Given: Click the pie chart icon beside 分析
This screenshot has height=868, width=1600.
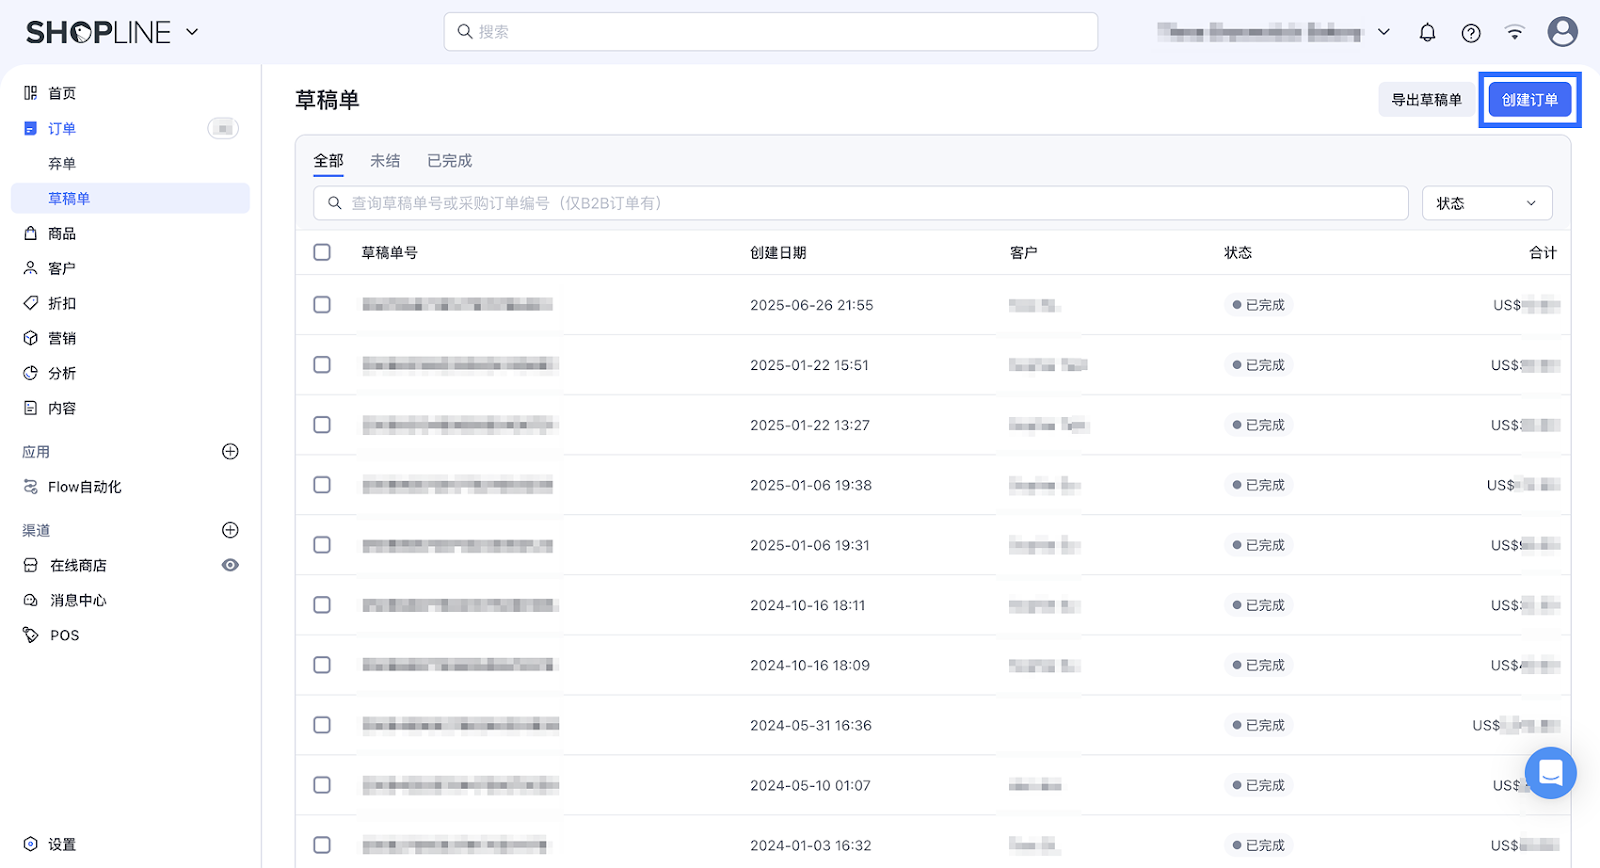Looking at the screenshot, I should pyautogui.click(x=31, y=373).
